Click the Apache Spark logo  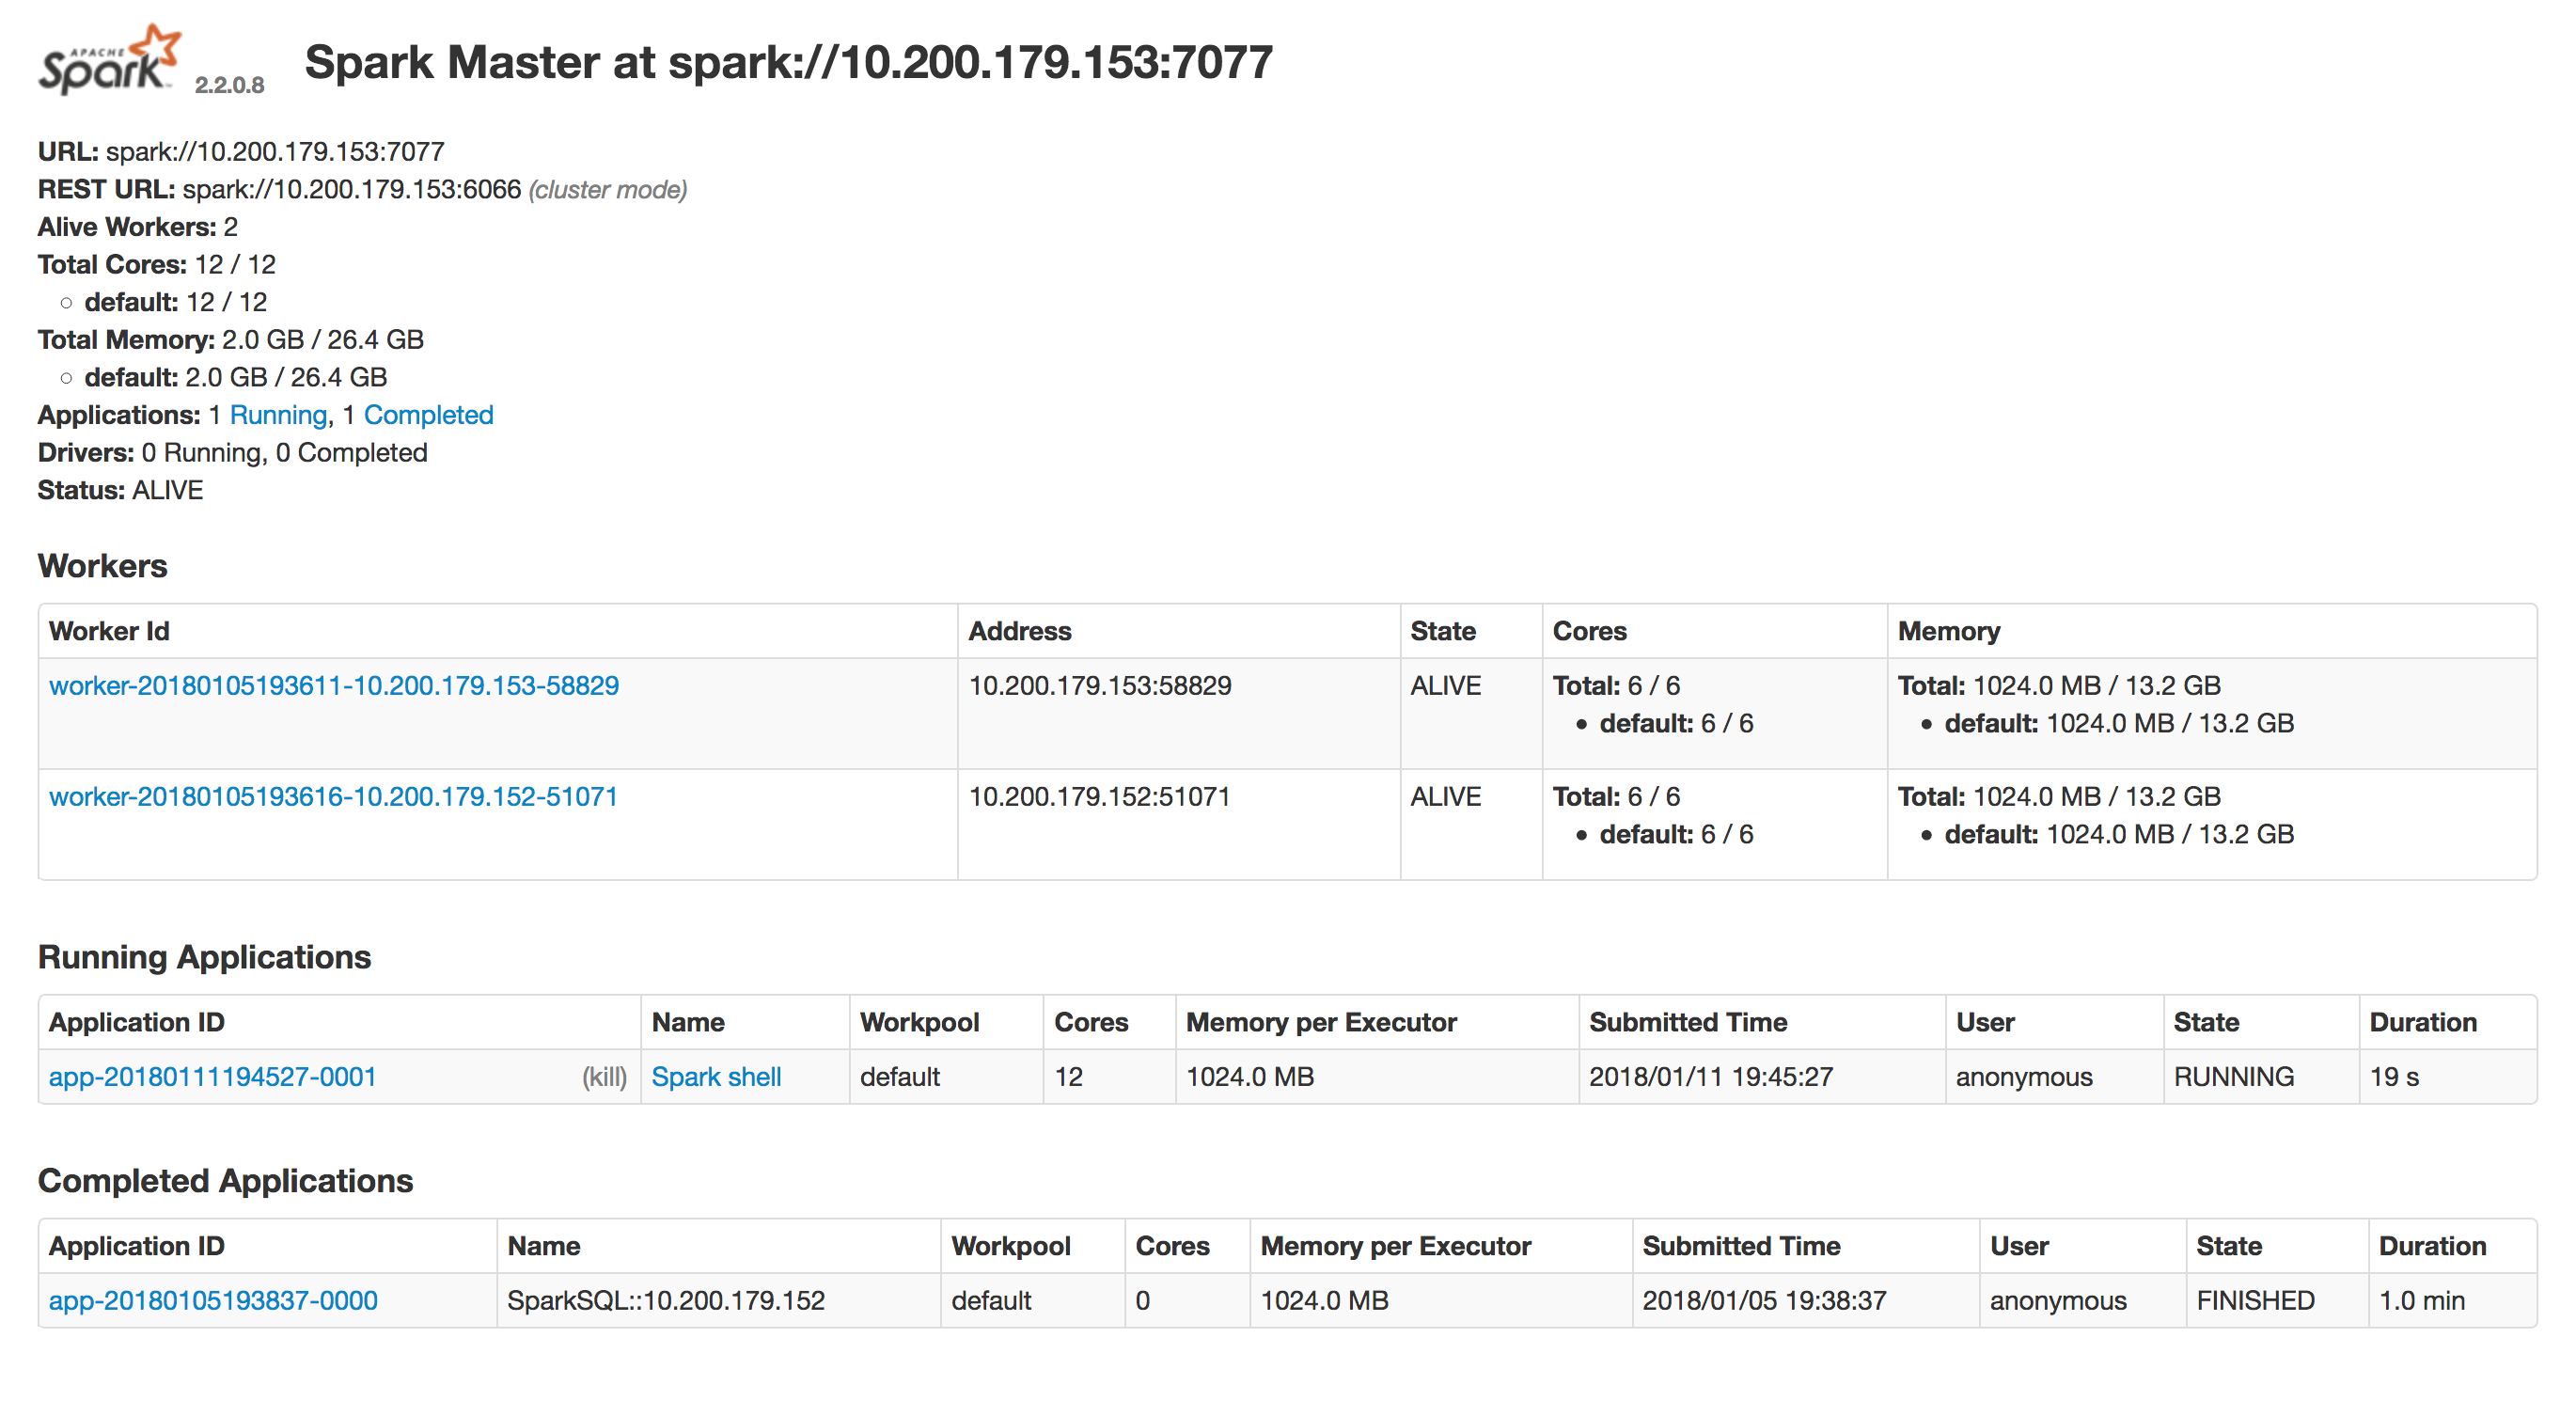[108, 60]
